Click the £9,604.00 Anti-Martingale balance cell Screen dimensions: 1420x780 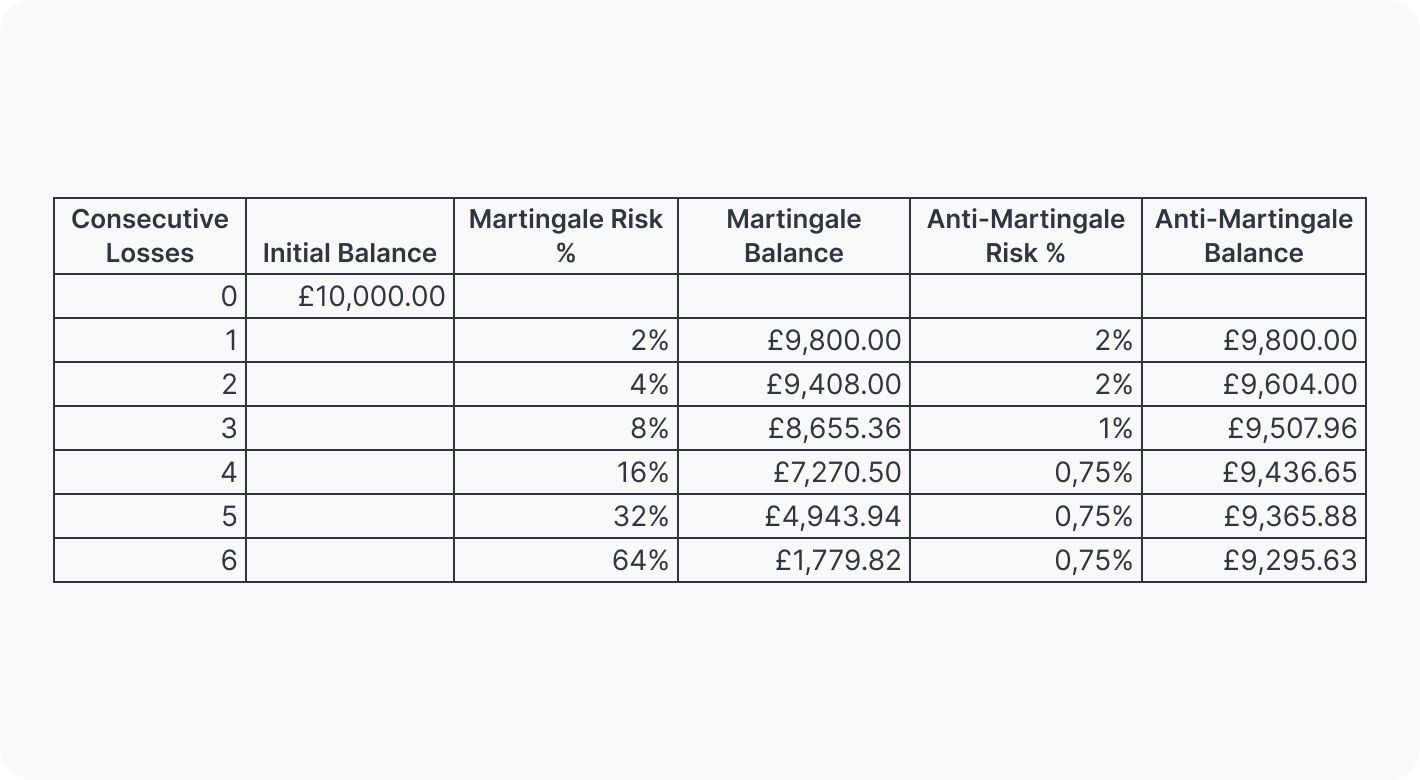tap(1289, 385)
